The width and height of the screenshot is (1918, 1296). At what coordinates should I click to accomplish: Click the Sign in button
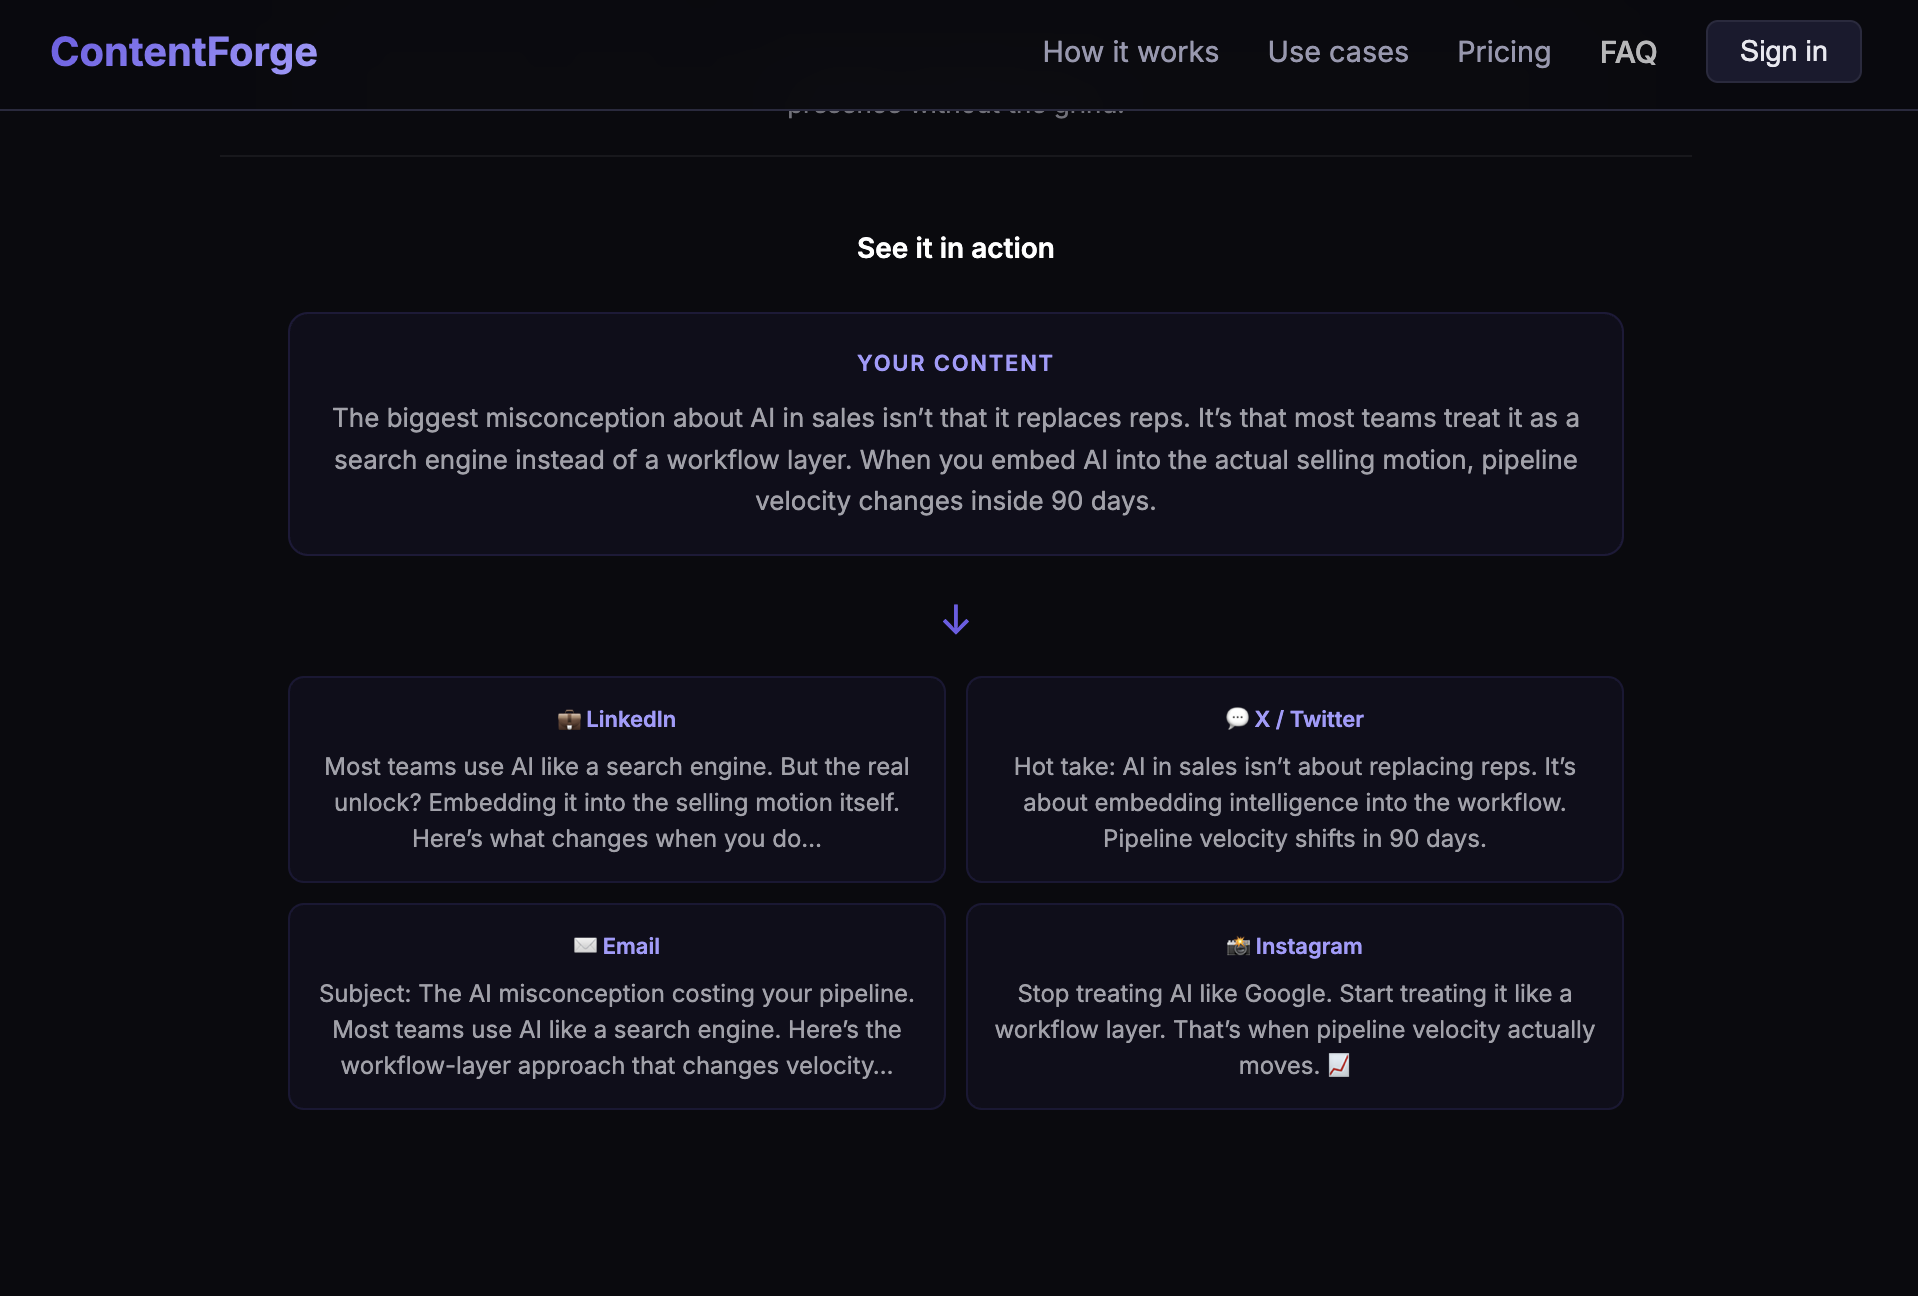tap(1783, 51)
